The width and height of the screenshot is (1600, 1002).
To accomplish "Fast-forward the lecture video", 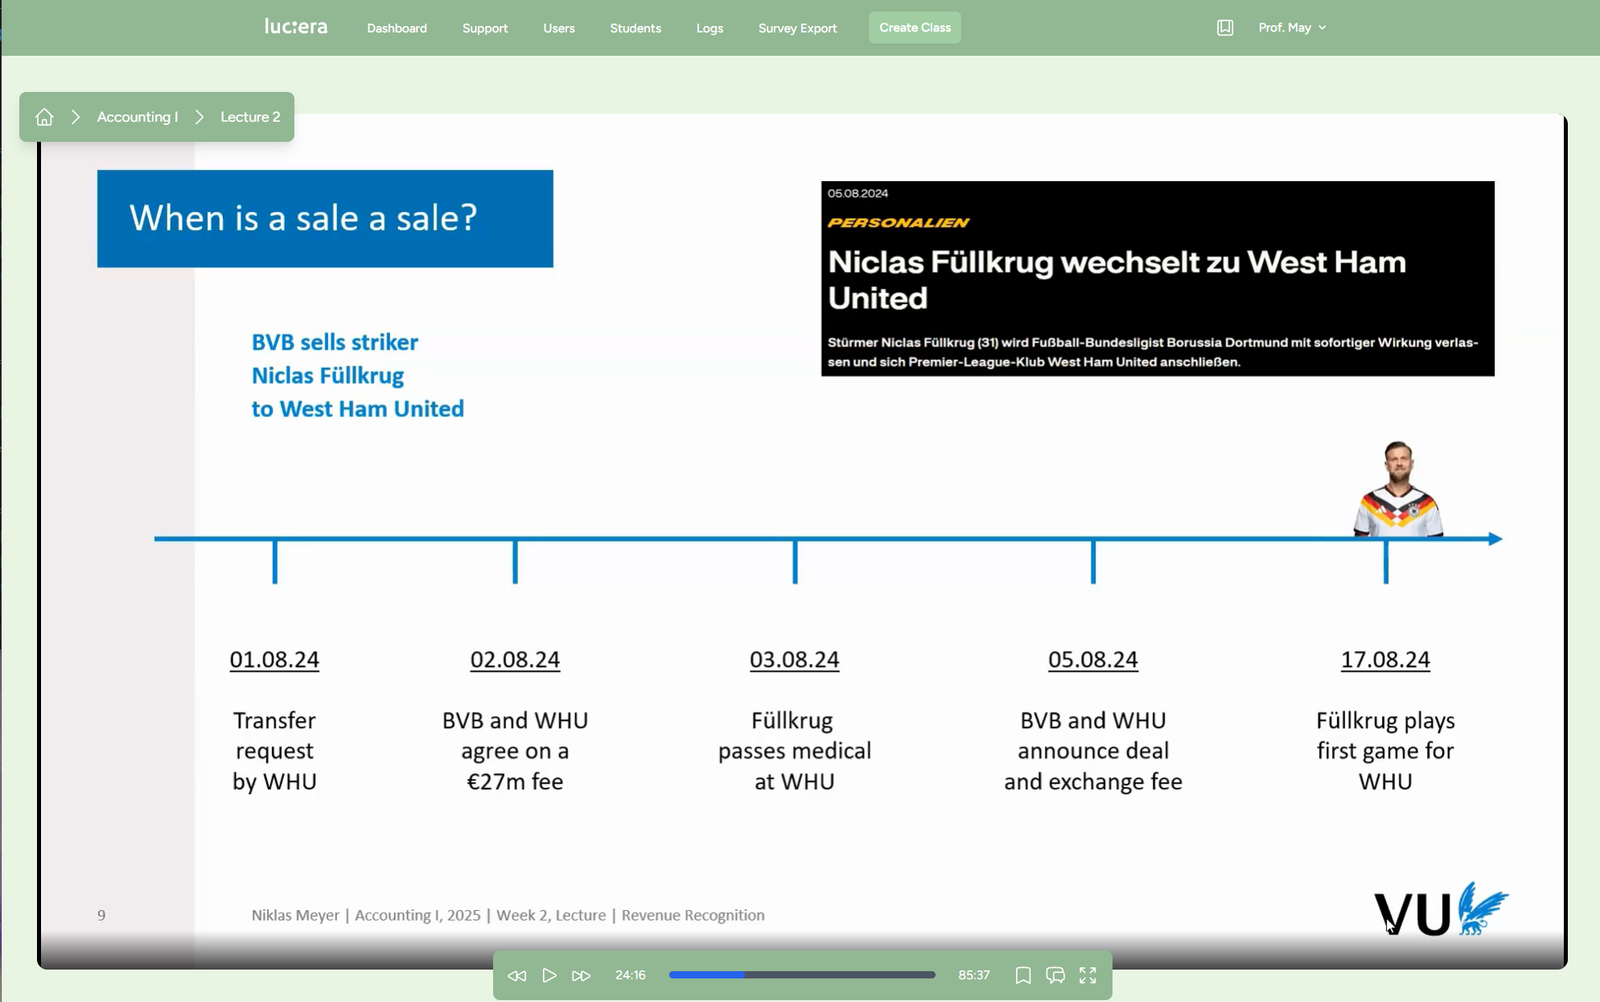I will pos(581,975).
